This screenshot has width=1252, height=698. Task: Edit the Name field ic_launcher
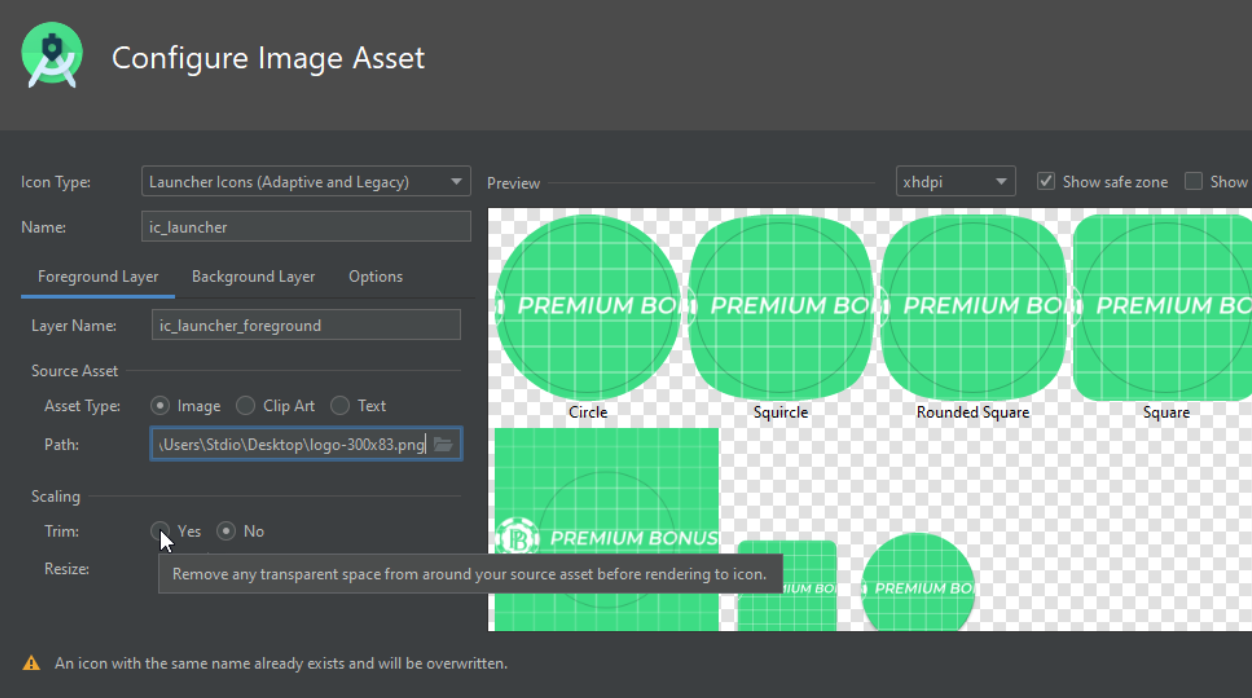click(306, 227)
